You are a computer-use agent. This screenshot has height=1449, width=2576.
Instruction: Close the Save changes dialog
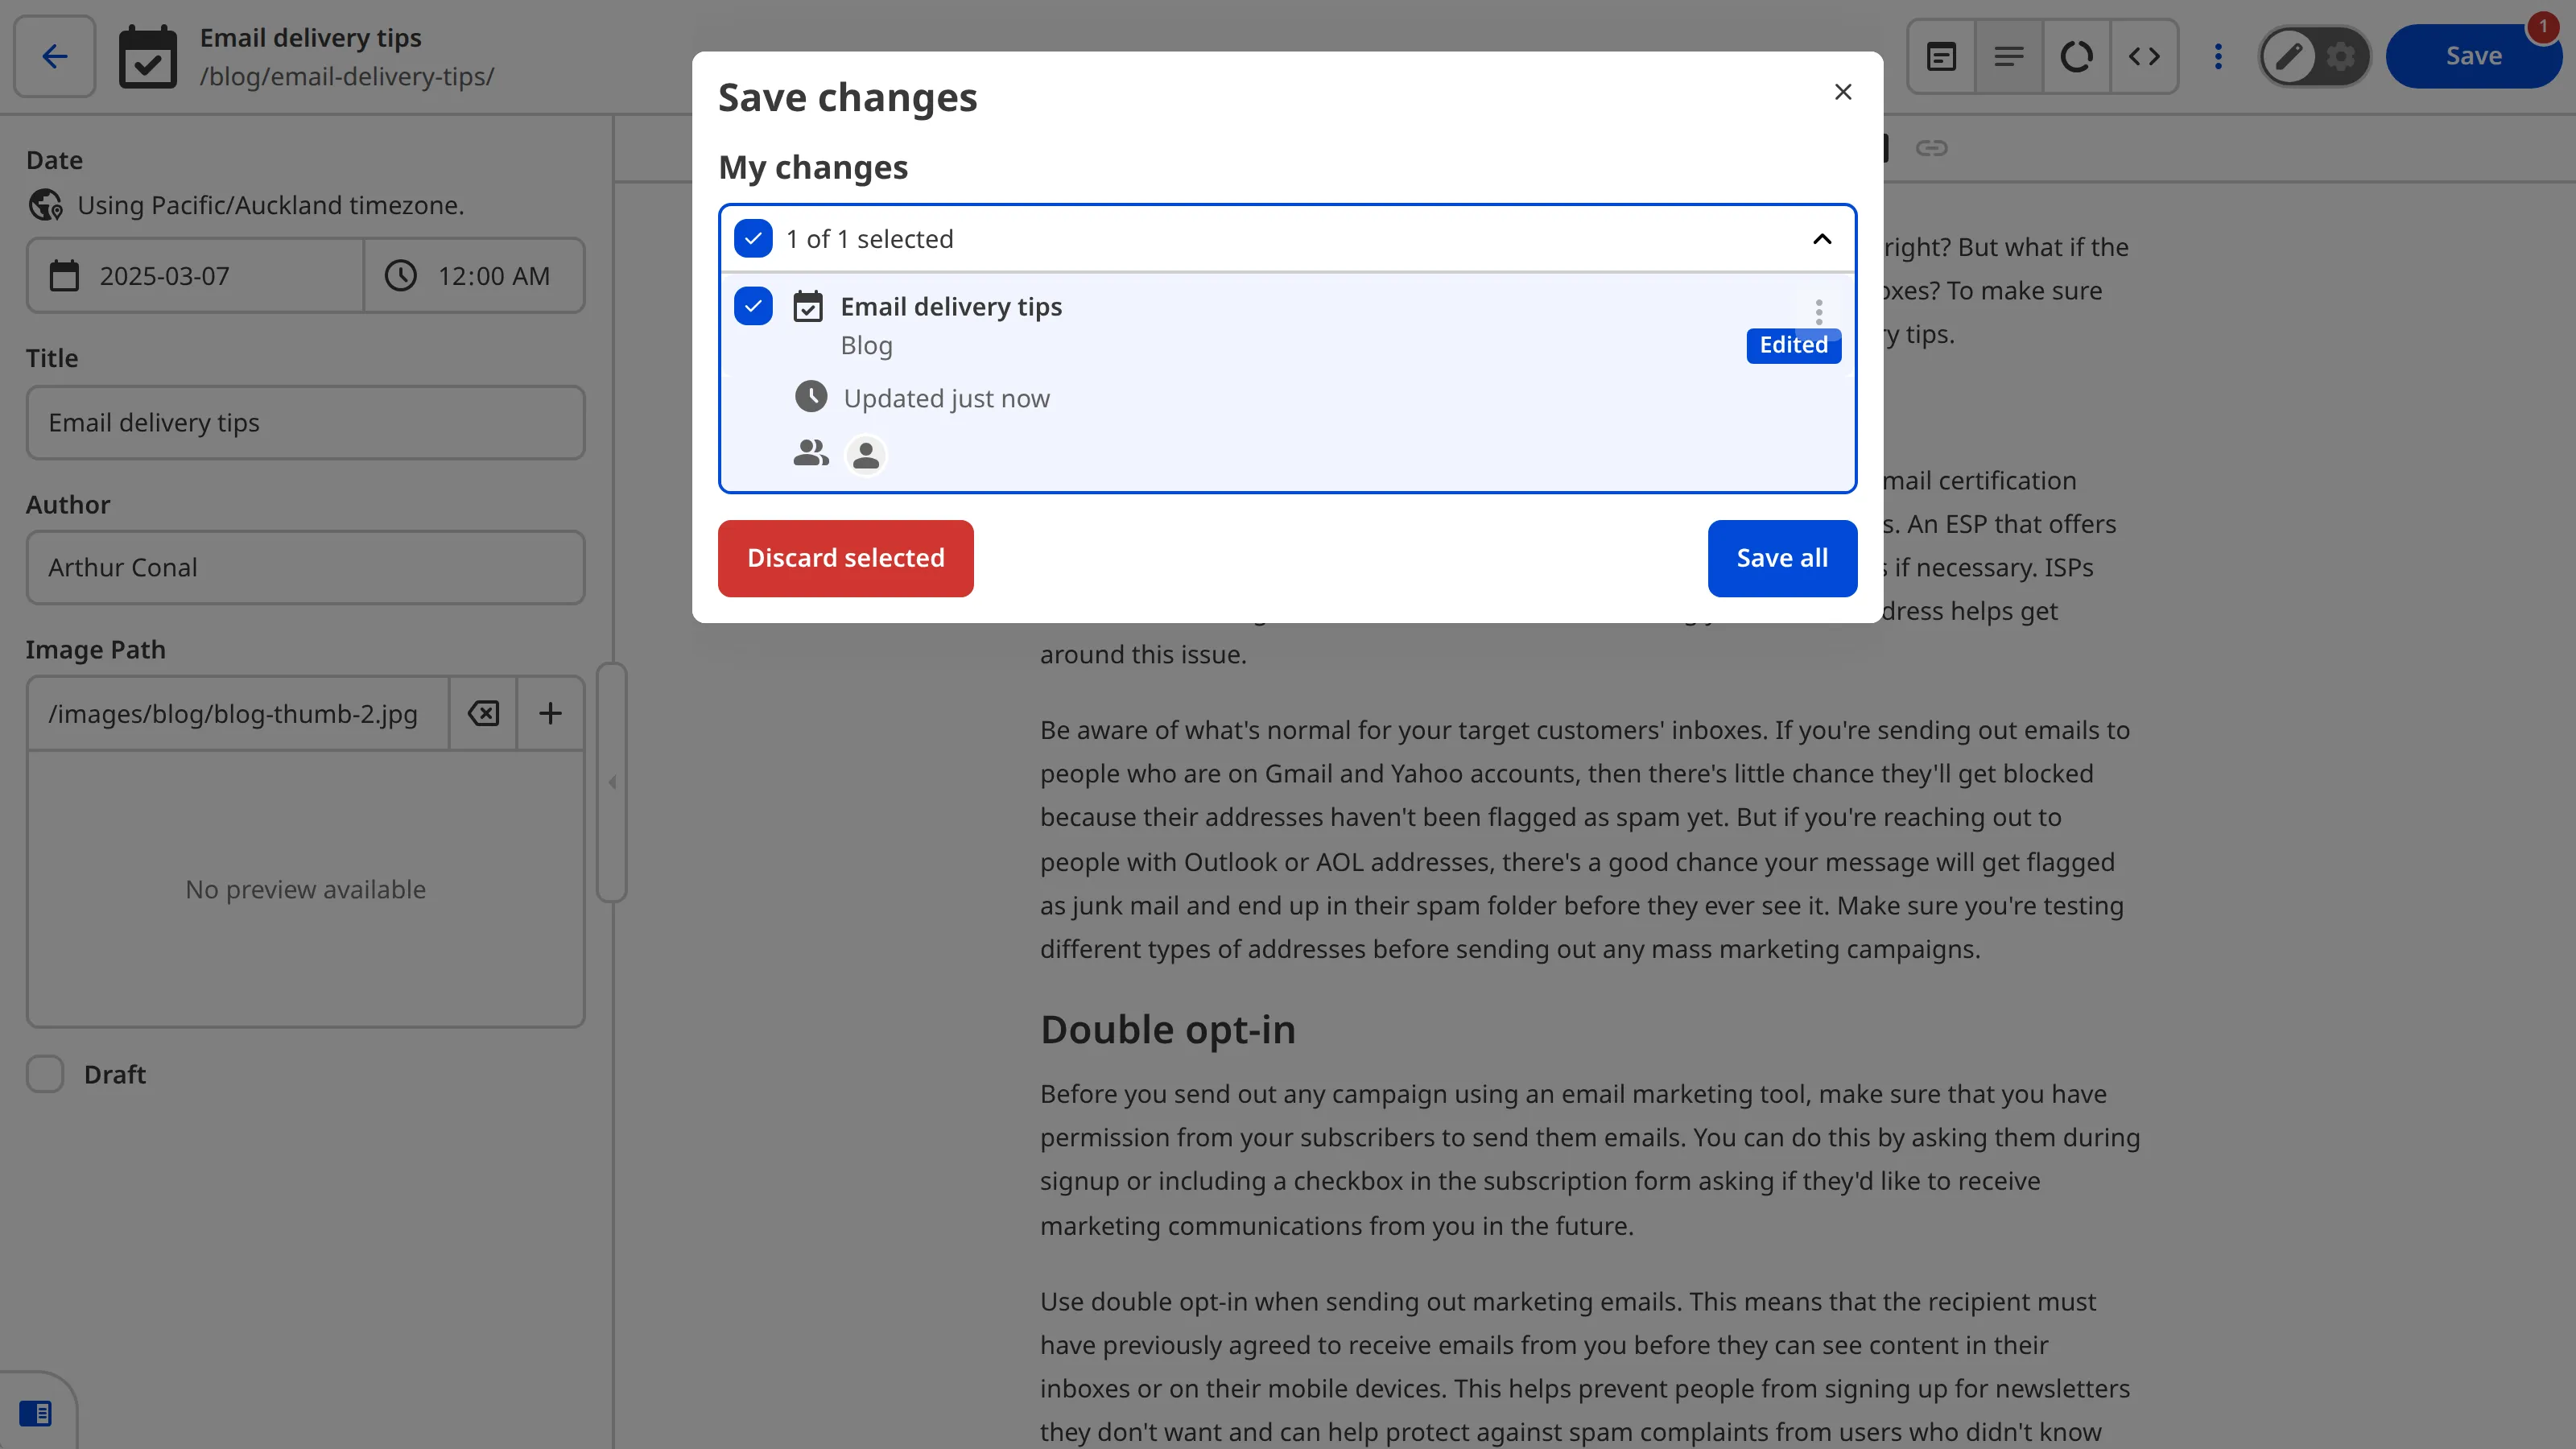click(x=1843, y=92)
